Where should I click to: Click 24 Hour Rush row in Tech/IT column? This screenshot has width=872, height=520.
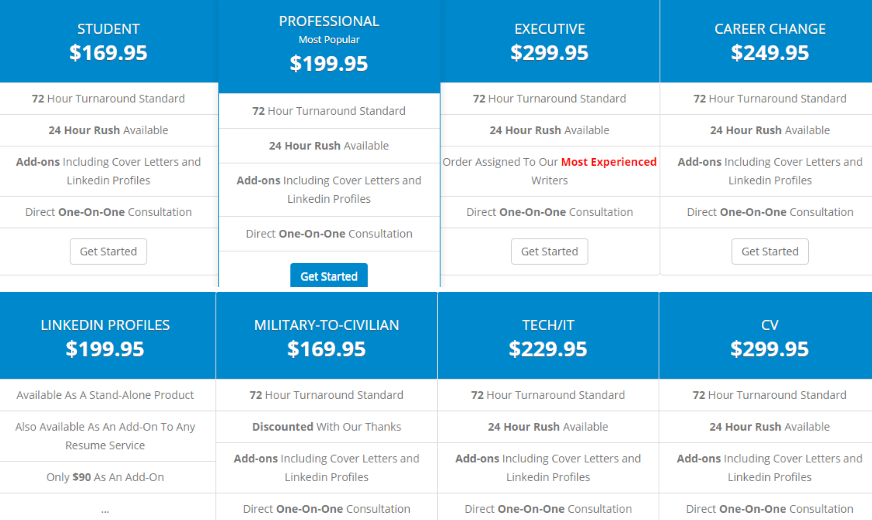[x=548, y=427]
